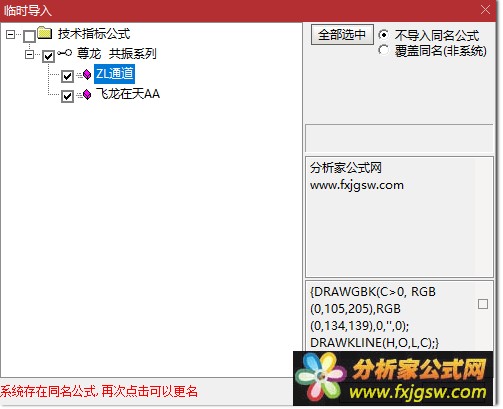Select the 飞龙在天AA tree item
Image resolution: width=503 pixels, height=409 pixels.
point(128,94)
